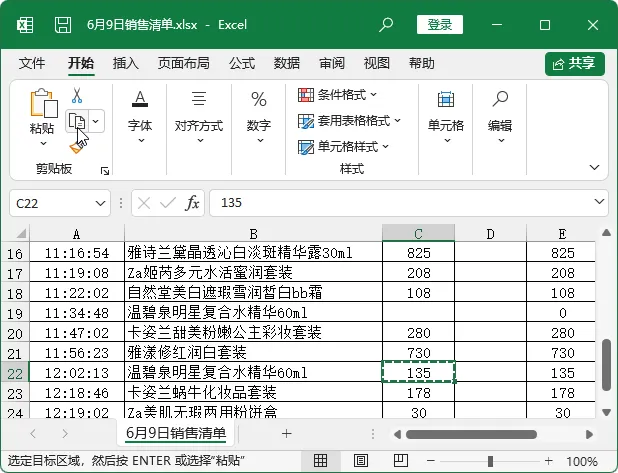Open the 对齐方式 alignment group
Screen dimensions: 618x473
(x=199, y=116)
